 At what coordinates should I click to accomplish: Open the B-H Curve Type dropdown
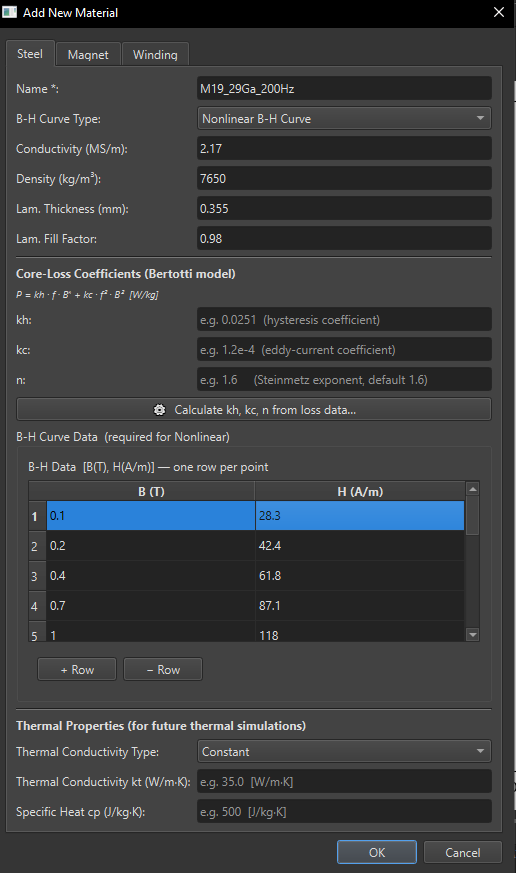click(x=344, y=119)
